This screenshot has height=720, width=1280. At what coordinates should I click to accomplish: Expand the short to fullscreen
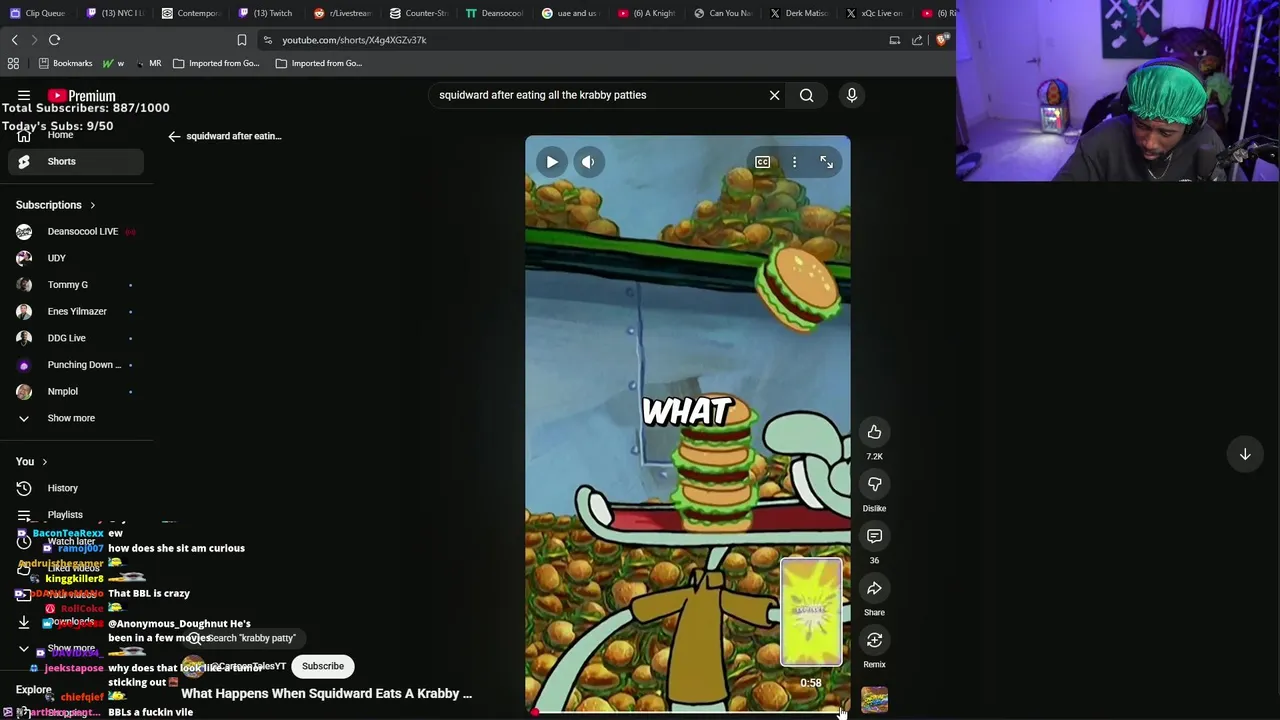point(826,162)
